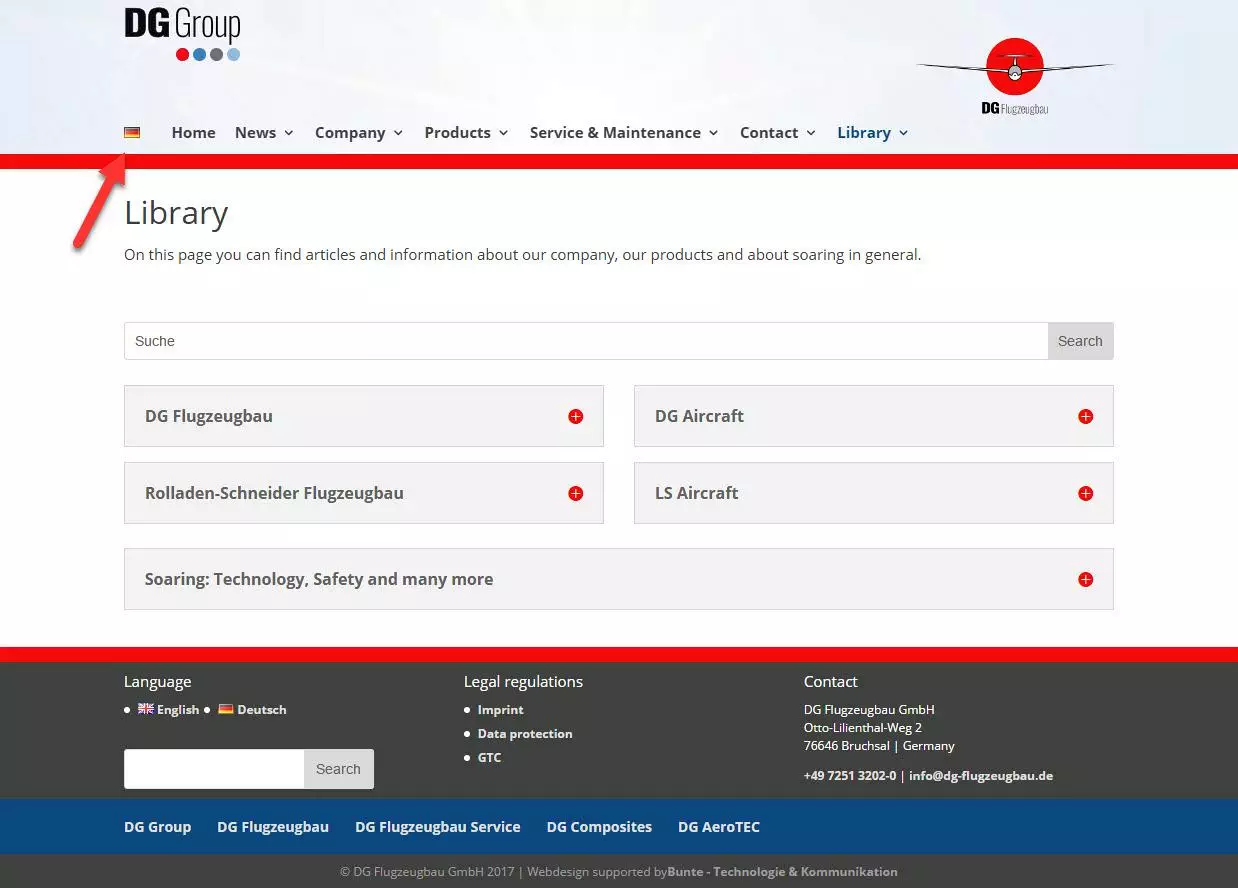Screen dimensions: 1238x888
Task: Focus the Suche library search field
Action: (x=586, y=341)
